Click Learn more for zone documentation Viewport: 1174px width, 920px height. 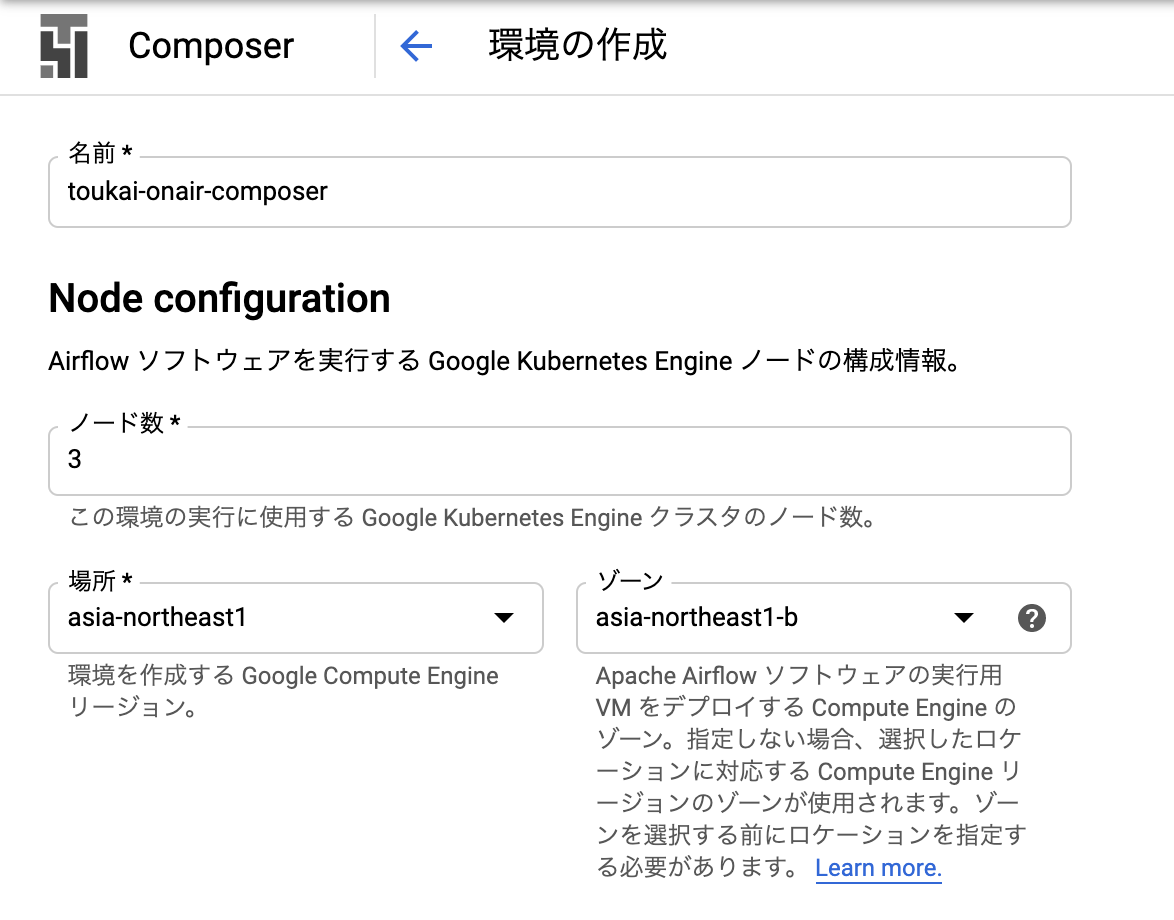878,867
